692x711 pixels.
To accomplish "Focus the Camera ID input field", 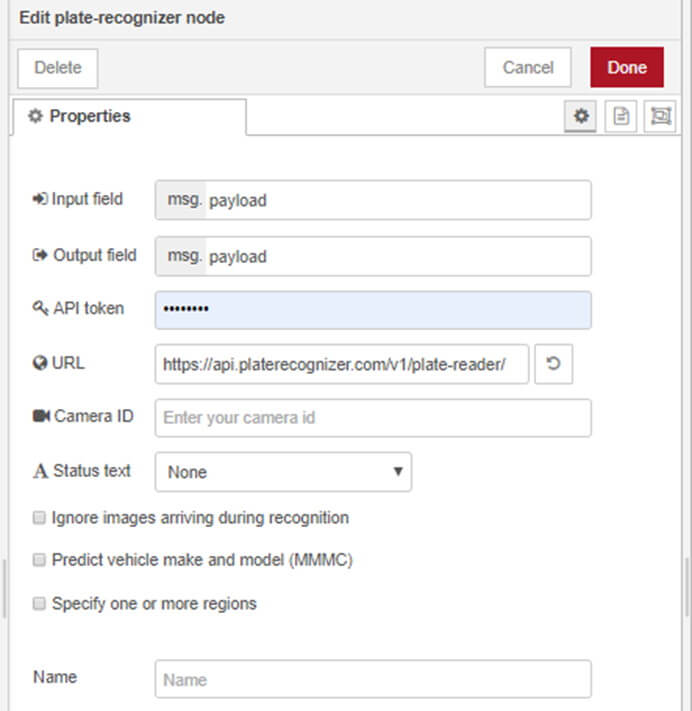I will tap(373, 418).
